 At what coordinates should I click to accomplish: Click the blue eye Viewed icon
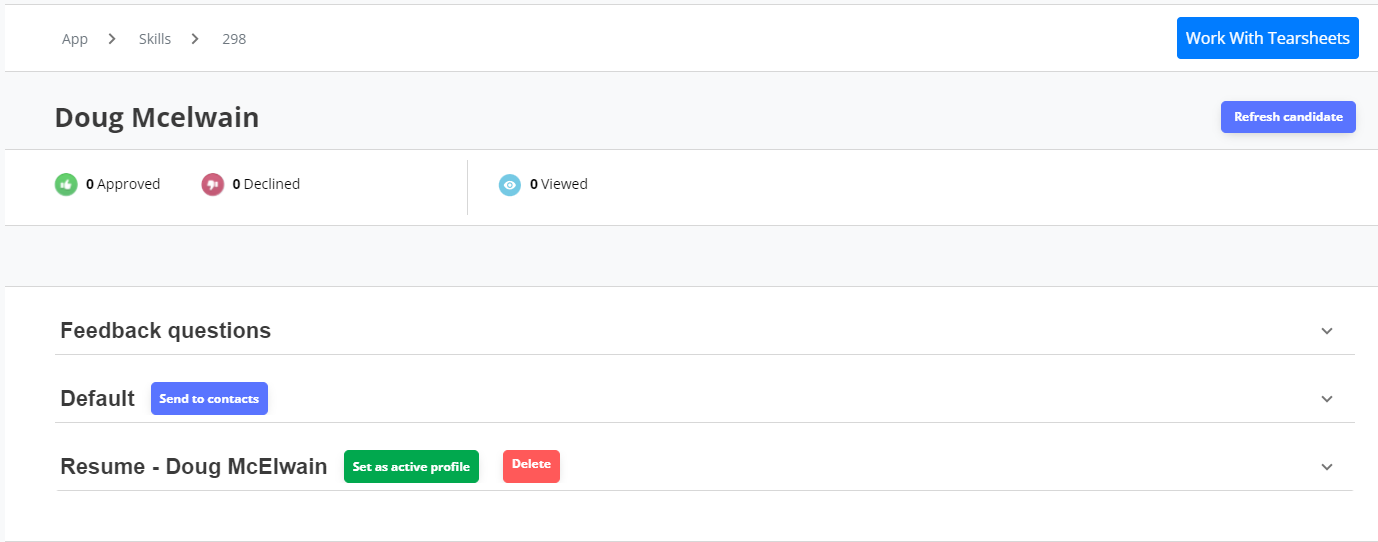click(510, 184)
